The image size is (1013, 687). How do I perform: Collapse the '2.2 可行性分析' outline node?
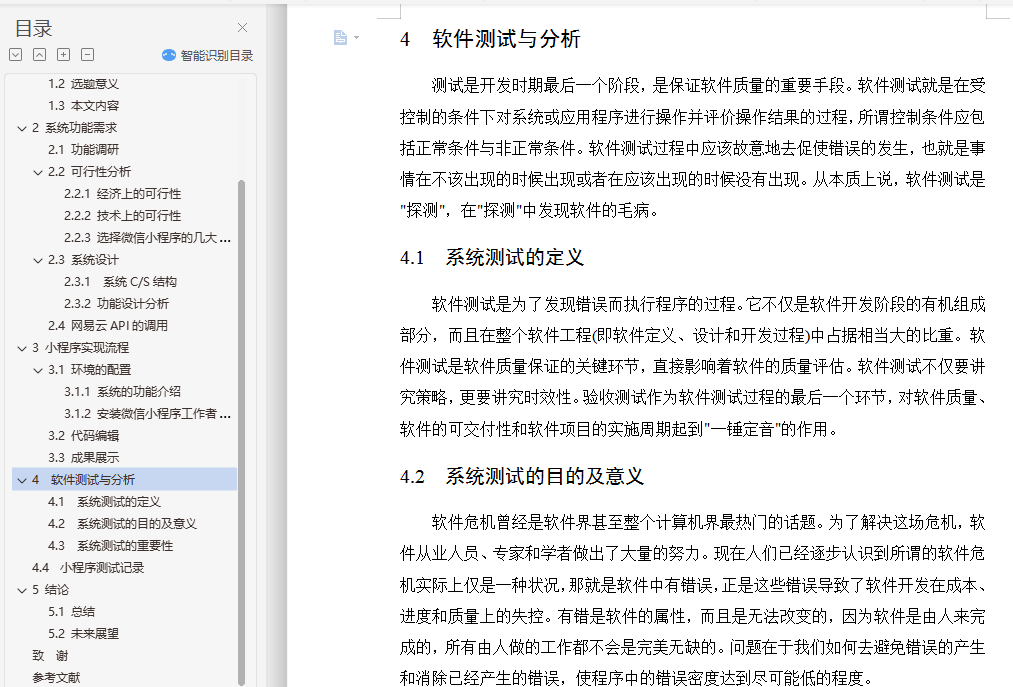tap(37, 172)
